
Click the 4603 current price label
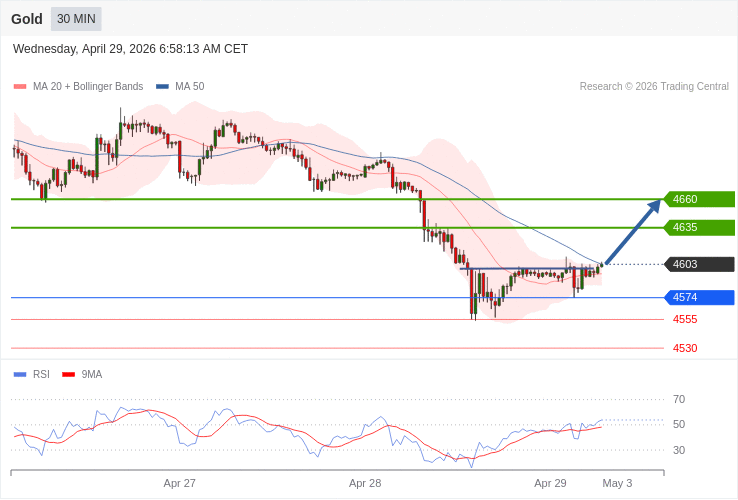(x=699, y=265)
